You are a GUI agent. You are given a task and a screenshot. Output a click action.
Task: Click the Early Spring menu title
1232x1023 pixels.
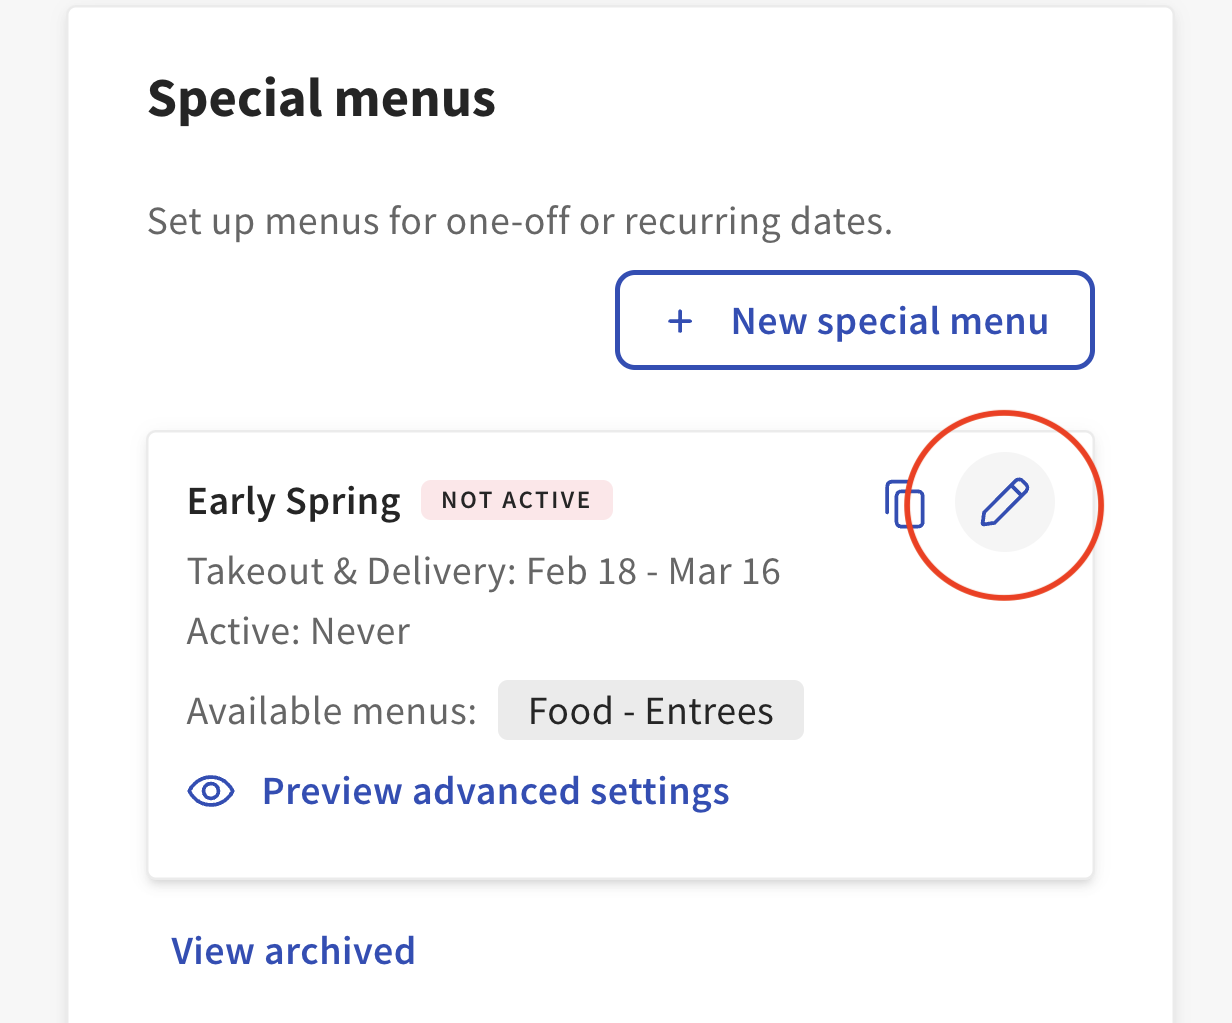[293, 501]
